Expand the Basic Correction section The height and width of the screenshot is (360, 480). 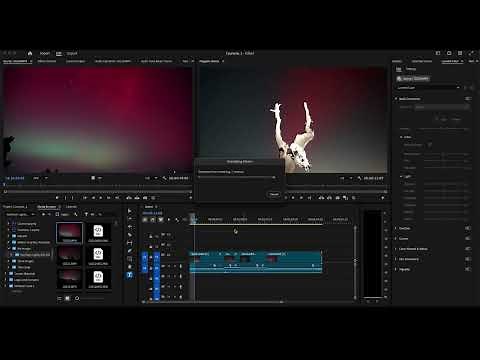pyautogui.click(x=396, y=99)
